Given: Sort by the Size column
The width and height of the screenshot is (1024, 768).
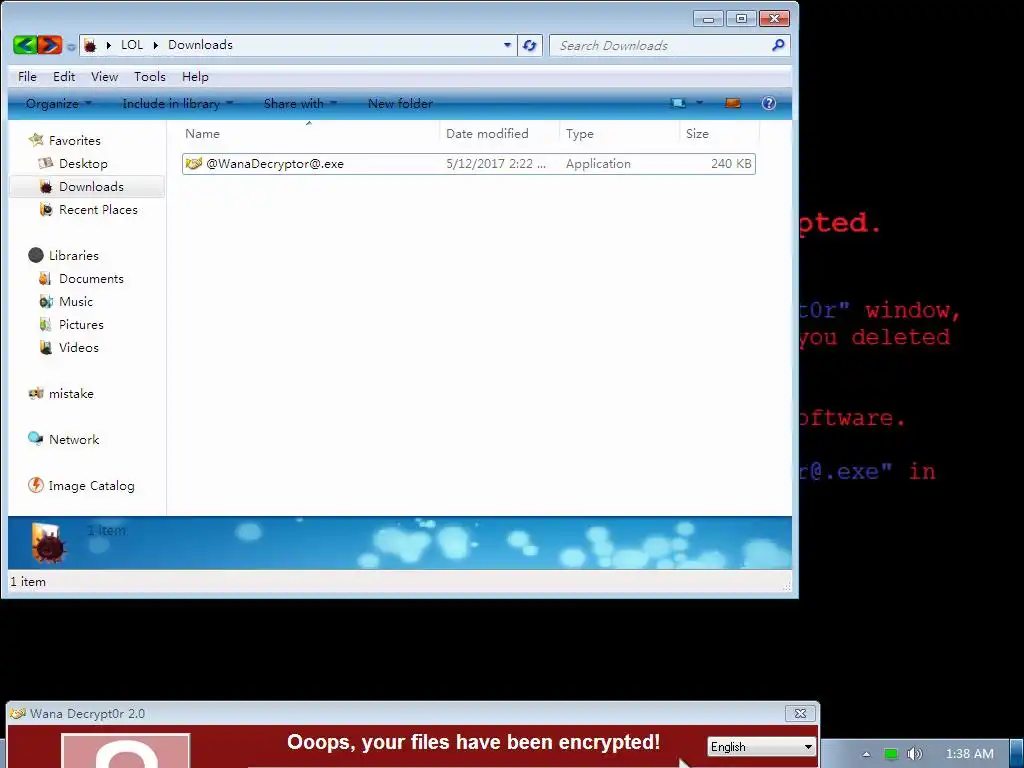Looking at the screenshot, I should pyautogui.click(x=718, y=133).
